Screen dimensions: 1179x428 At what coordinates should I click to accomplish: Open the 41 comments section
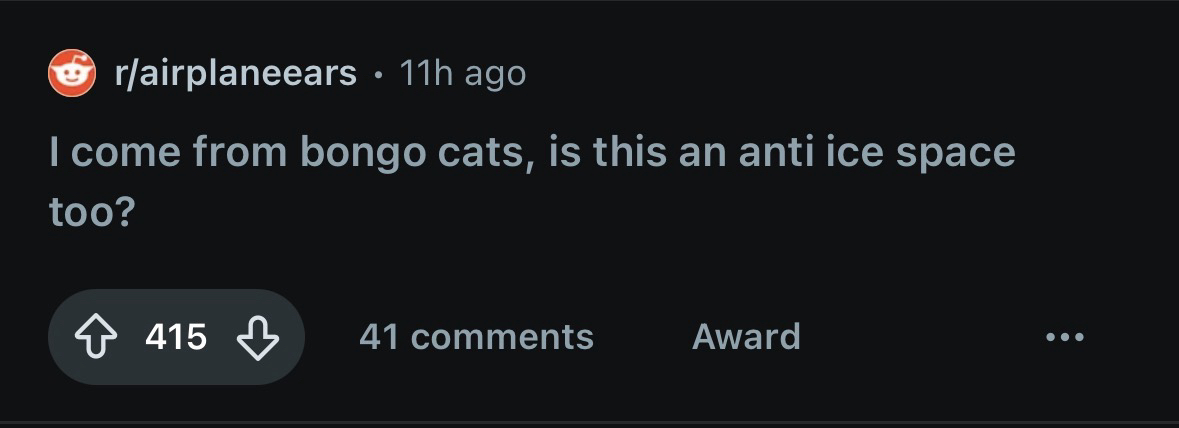(476, 337)
